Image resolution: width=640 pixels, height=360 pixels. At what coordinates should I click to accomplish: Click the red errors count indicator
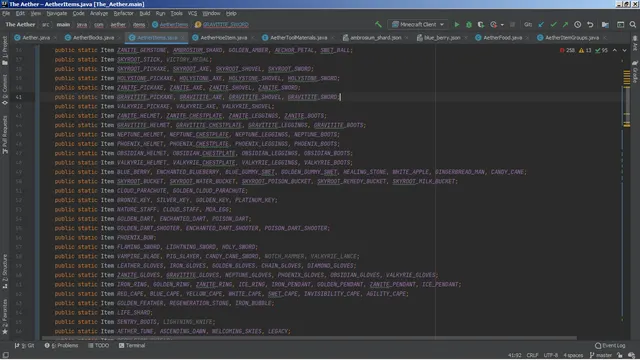click(567, 50)
